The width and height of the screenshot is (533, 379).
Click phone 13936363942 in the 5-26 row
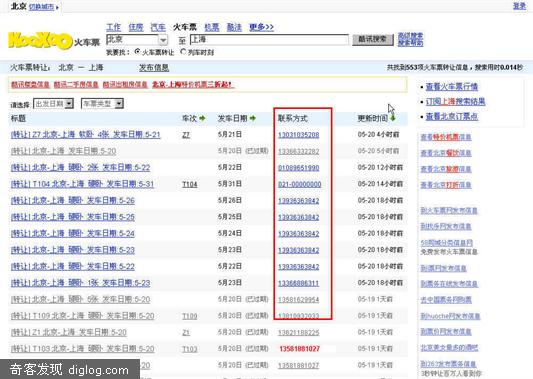click(298, 201)
